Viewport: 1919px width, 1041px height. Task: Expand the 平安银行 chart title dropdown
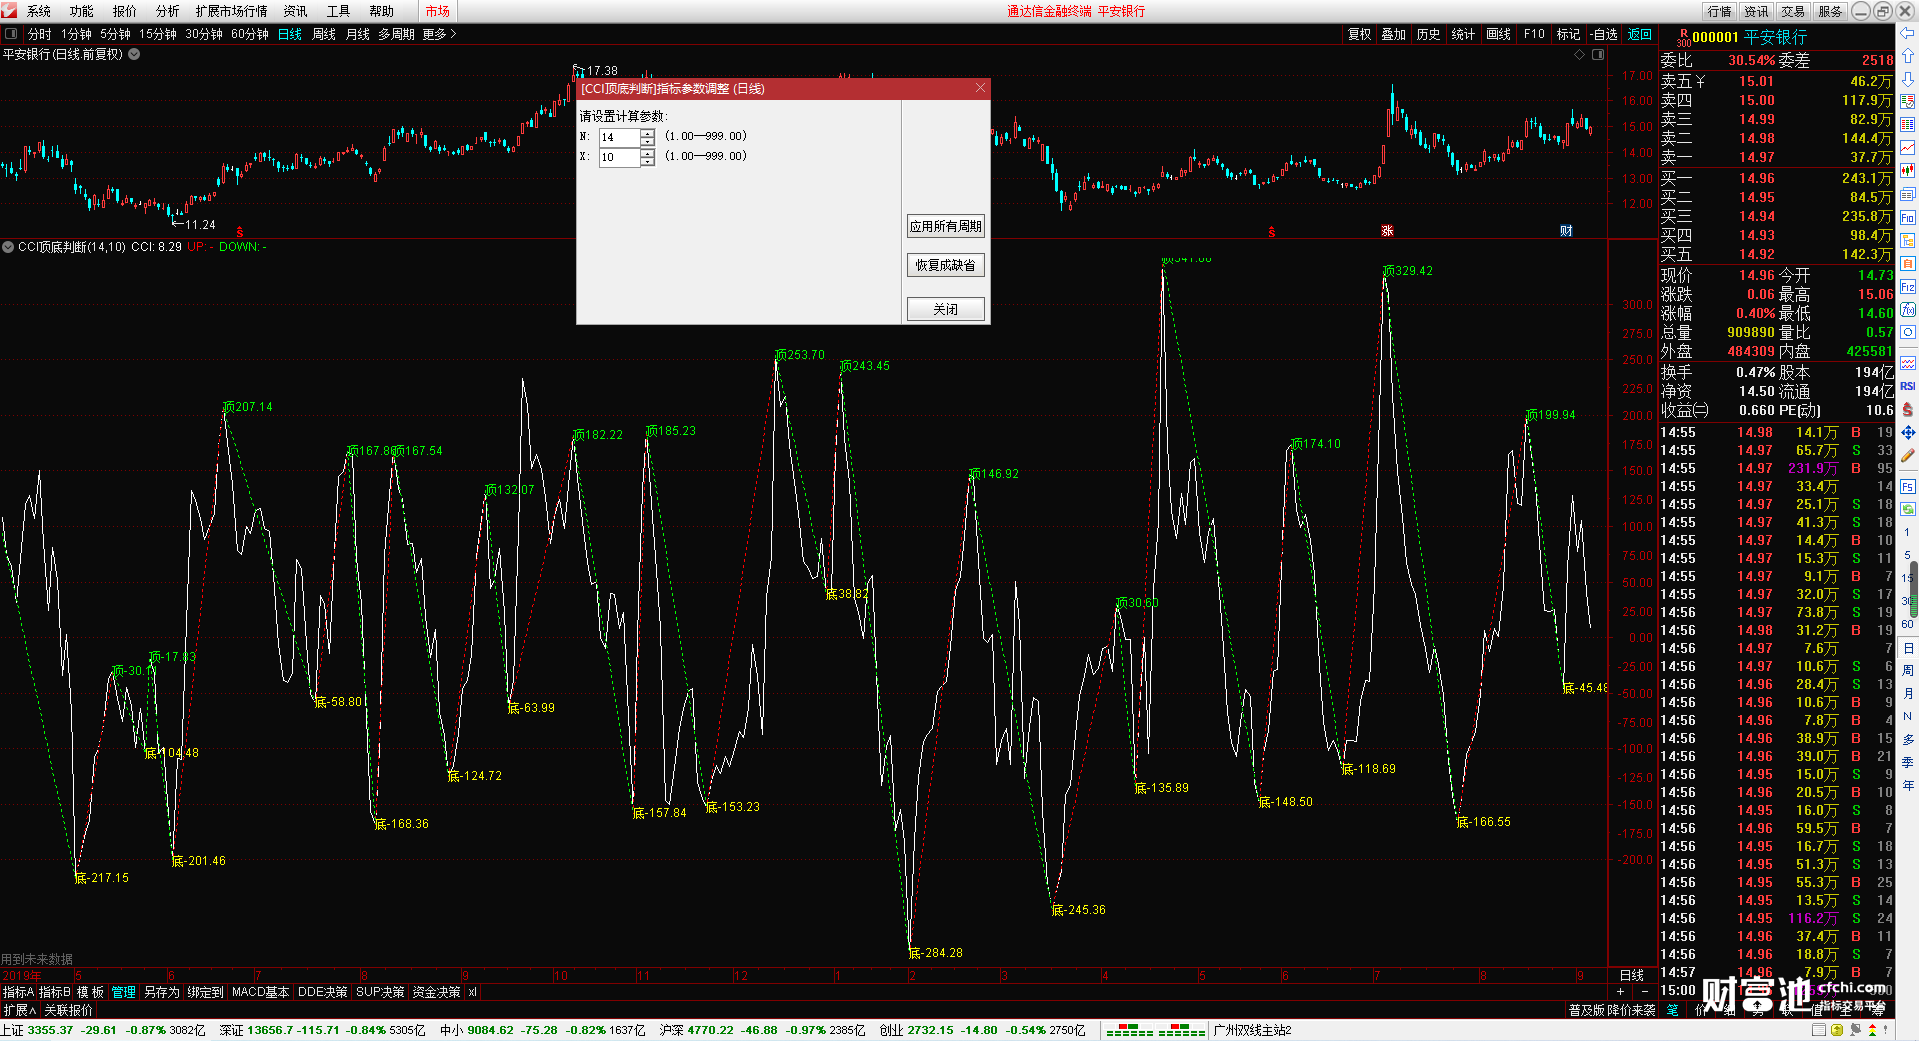[134, 54]
